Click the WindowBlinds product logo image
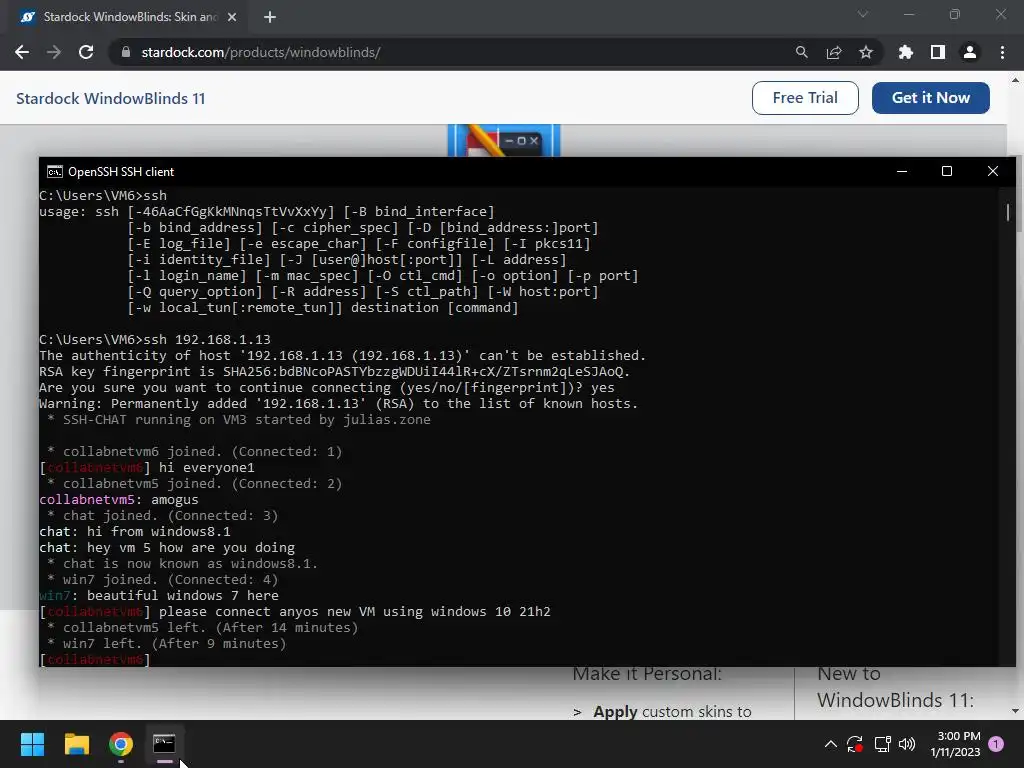 click(504, 140)
